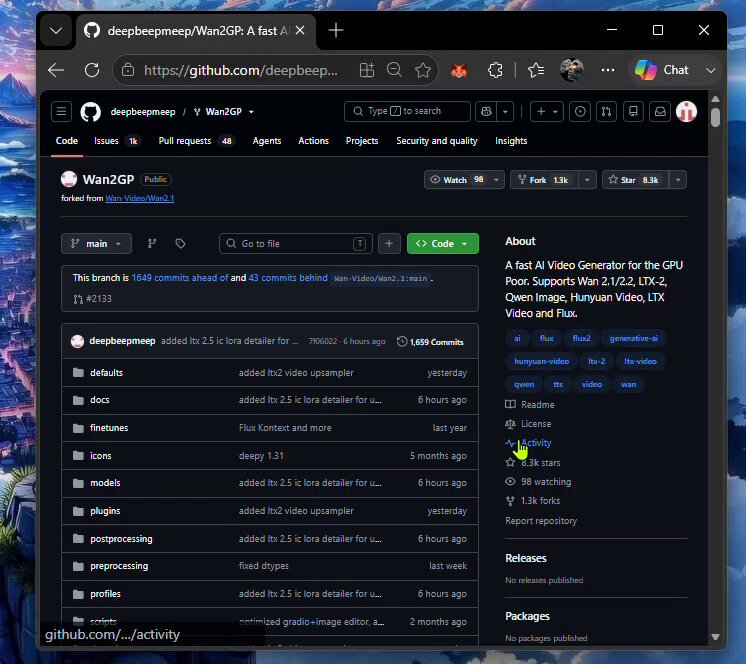Expand the Chat button dropdown arrow
746x664 pixels.
[711, 70]
